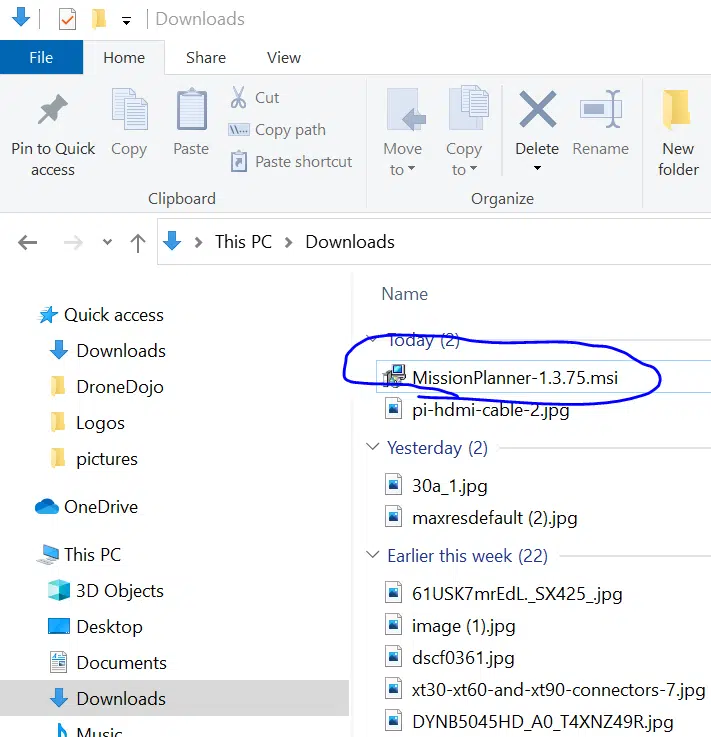Go up one level with Up arrow
711x737 pixels.
pos(138,243)
